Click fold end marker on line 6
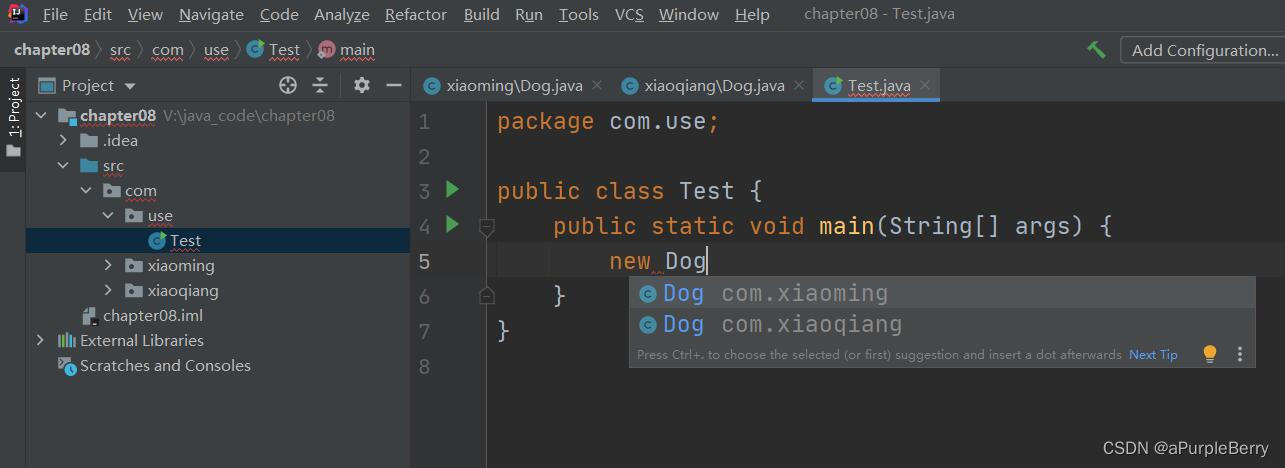Image resolution: width=1285 pixels, height=468 pixels. 487,295
